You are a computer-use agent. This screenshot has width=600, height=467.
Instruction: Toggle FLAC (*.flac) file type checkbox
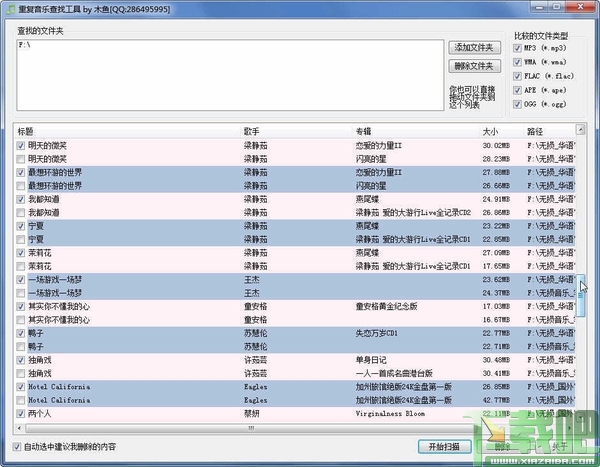(x=517, y=76)
